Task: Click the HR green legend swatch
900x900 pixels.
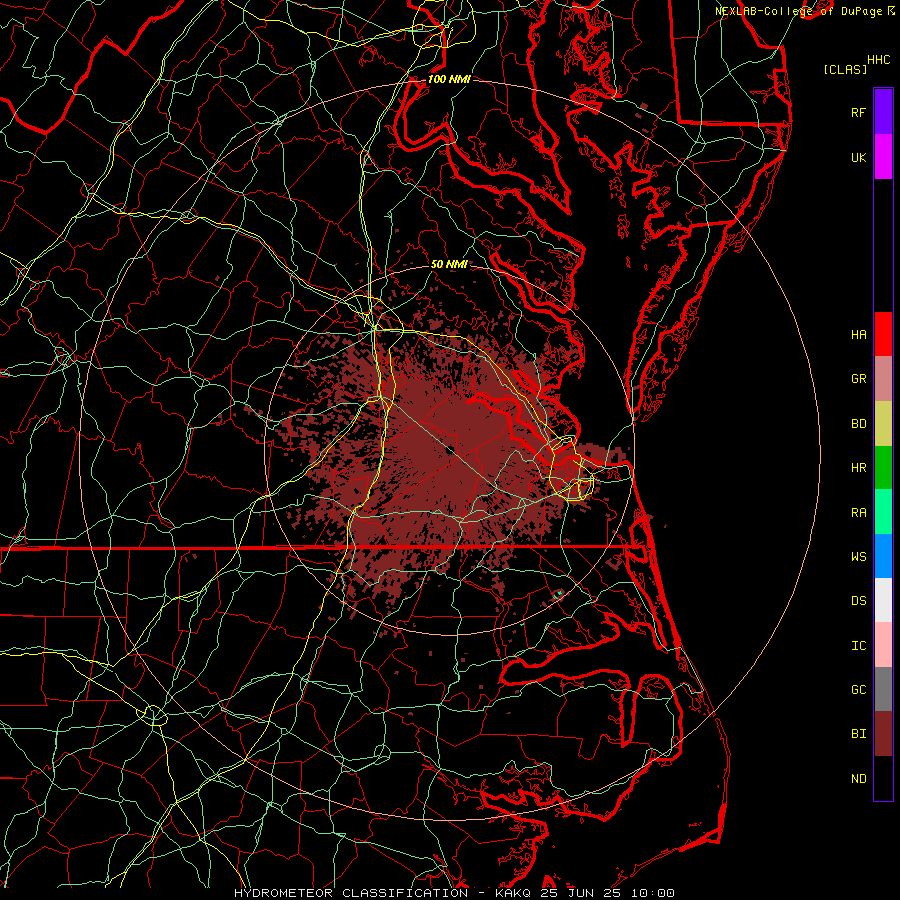Action: (x=883, y=468)
